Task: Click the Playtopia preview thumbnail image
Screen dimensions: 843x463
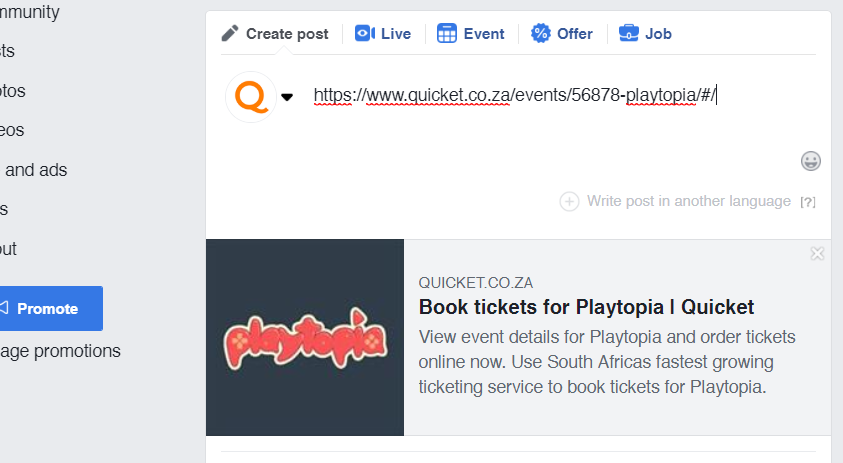Action: tap(305, 337)
